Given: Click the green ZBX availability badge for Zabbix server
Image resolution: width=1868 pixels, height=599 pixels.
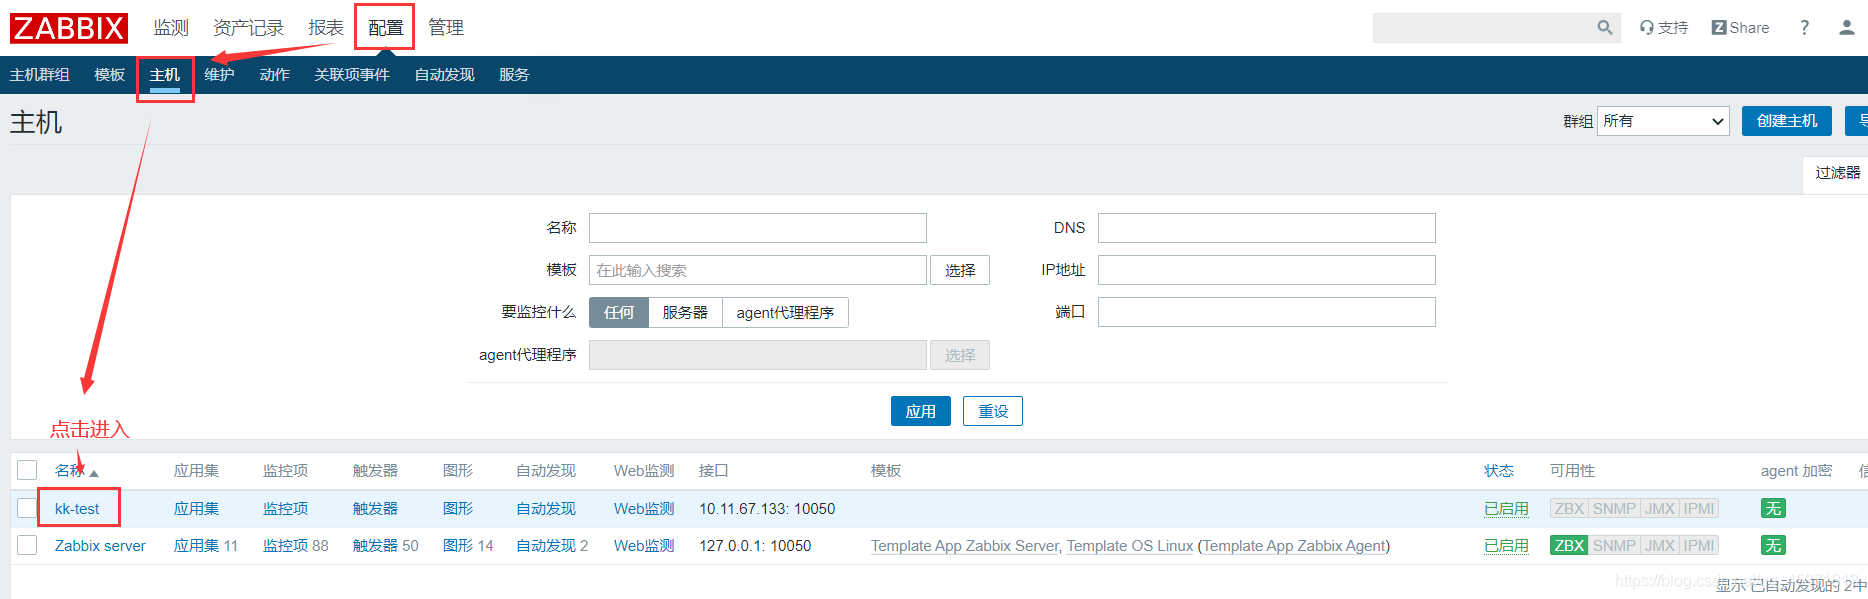Looking at the screenshot, I should pyautogui.click(x=1568, y=546).
